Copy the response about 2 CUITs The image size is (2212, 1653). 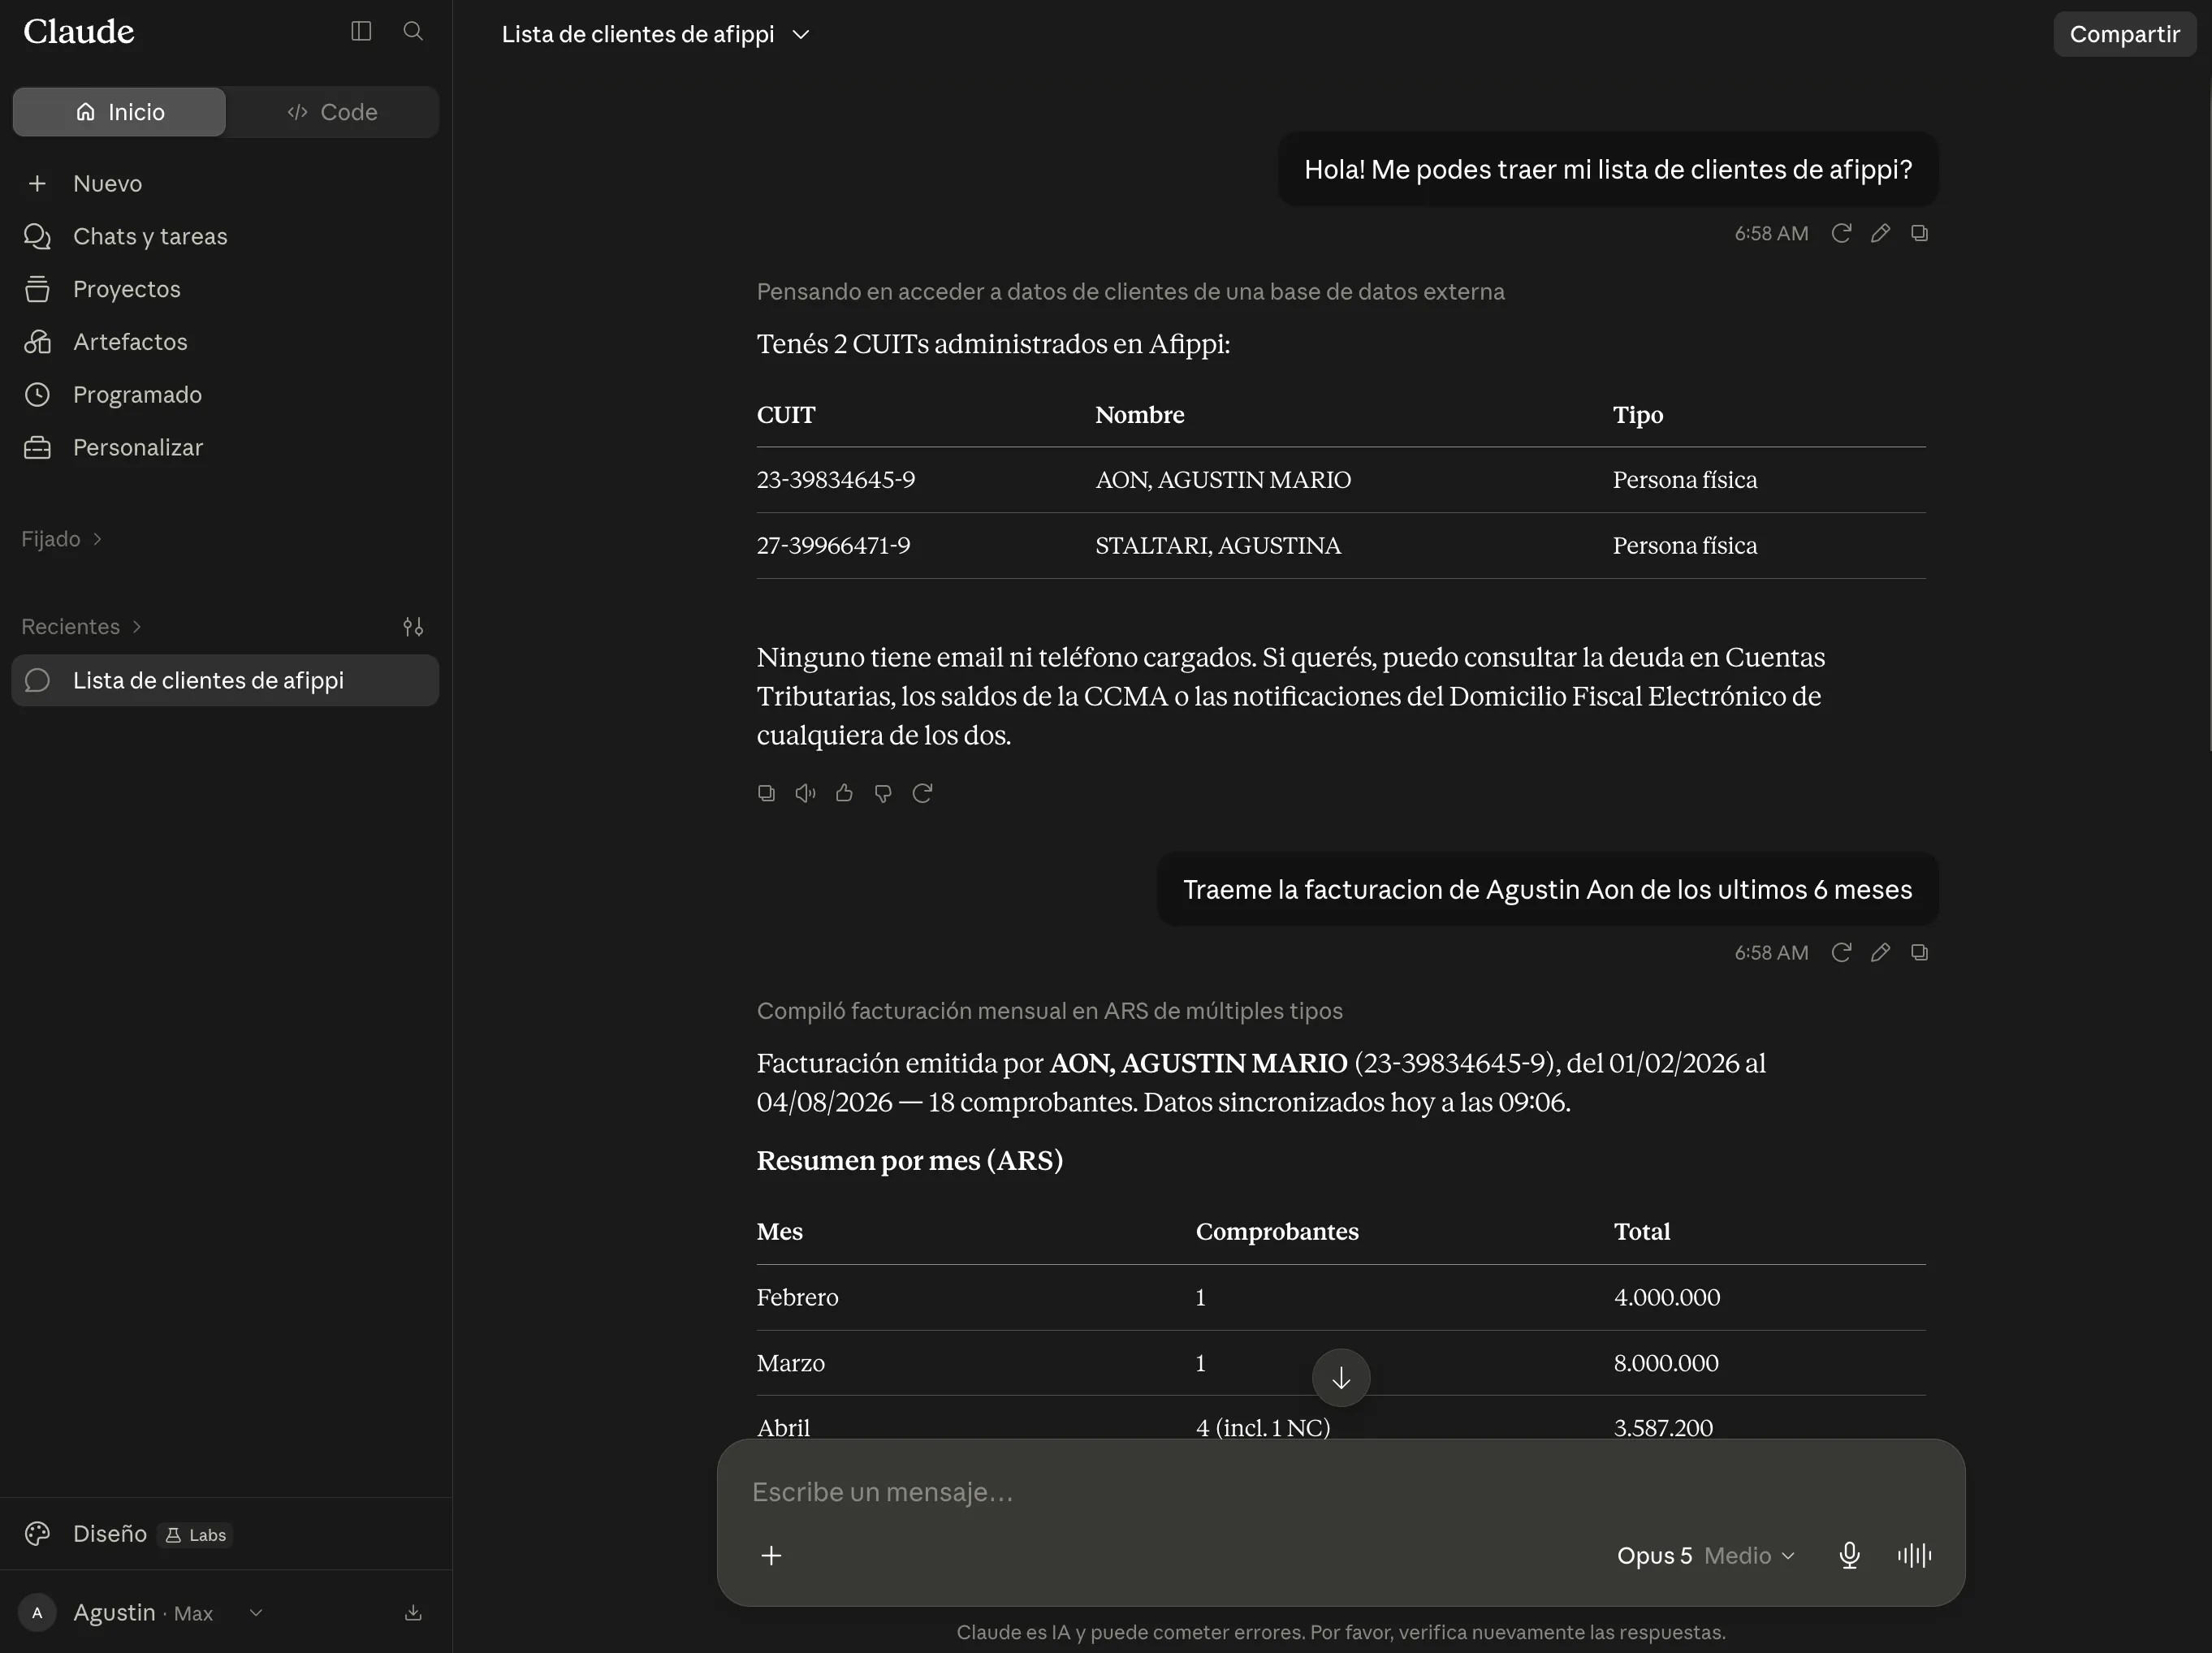(766, 793)
